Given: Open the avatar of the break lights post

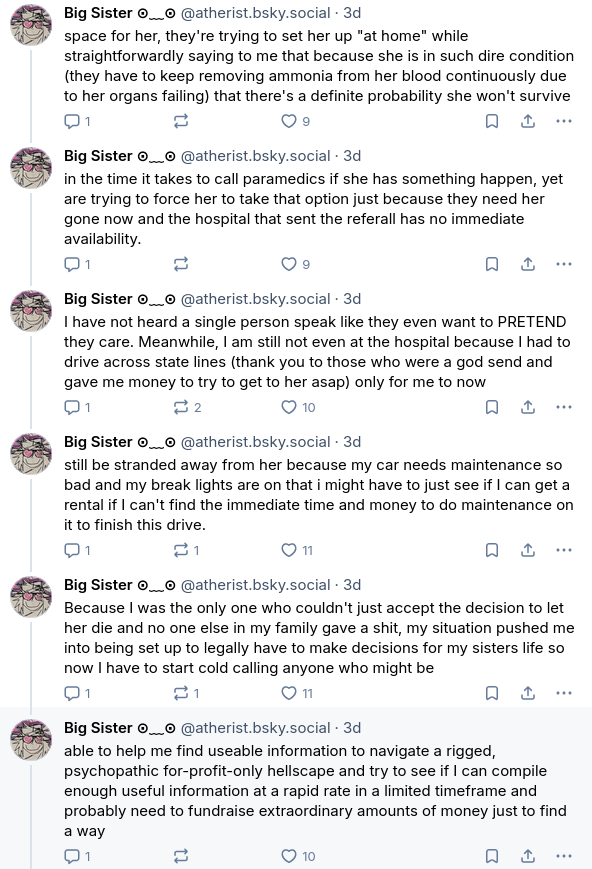Looking at the screenshot, I should 32,454.
